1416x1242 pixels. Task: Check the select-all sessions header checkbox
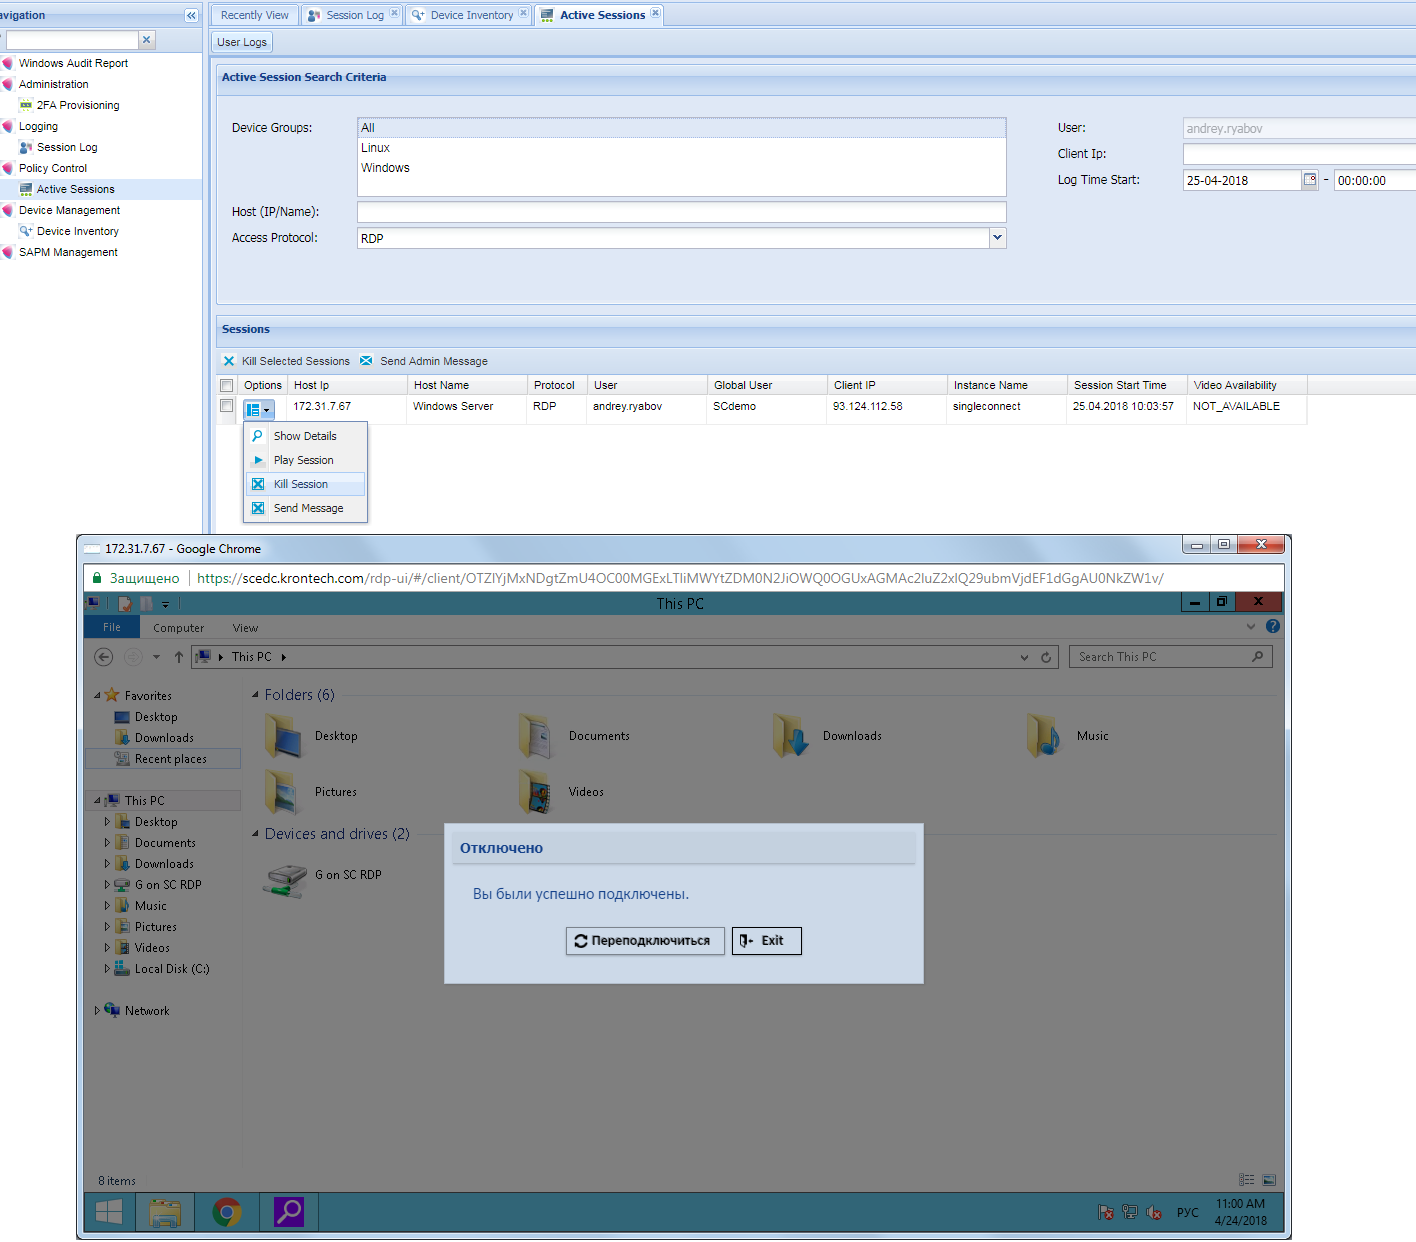(227, 385)
